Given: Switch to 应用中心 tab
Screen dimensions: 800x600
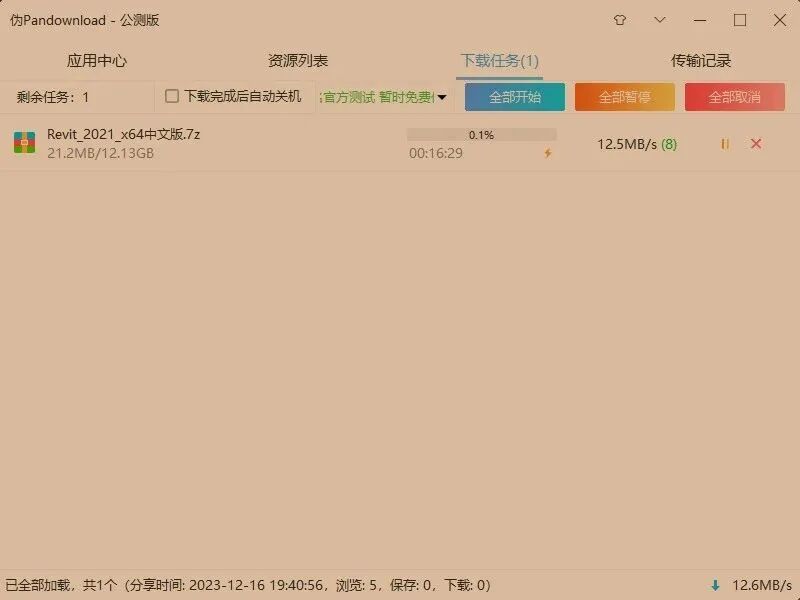Looking at the screenshot, I should tap(96, 61).
